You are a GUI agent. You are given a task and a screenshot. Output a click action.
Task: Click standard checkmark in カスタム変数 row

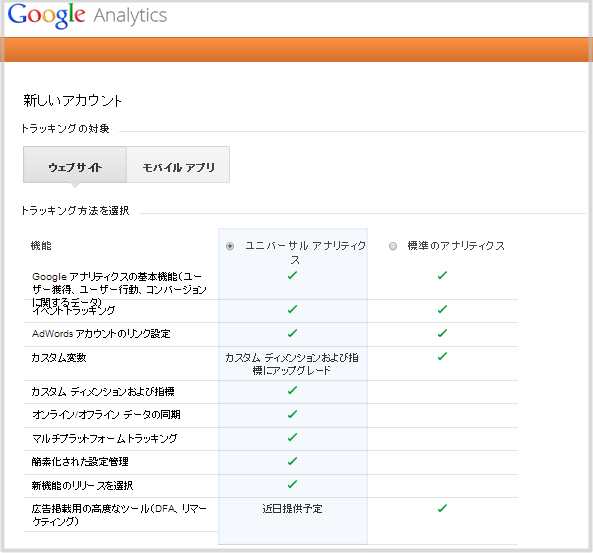[x=442, y=356]
